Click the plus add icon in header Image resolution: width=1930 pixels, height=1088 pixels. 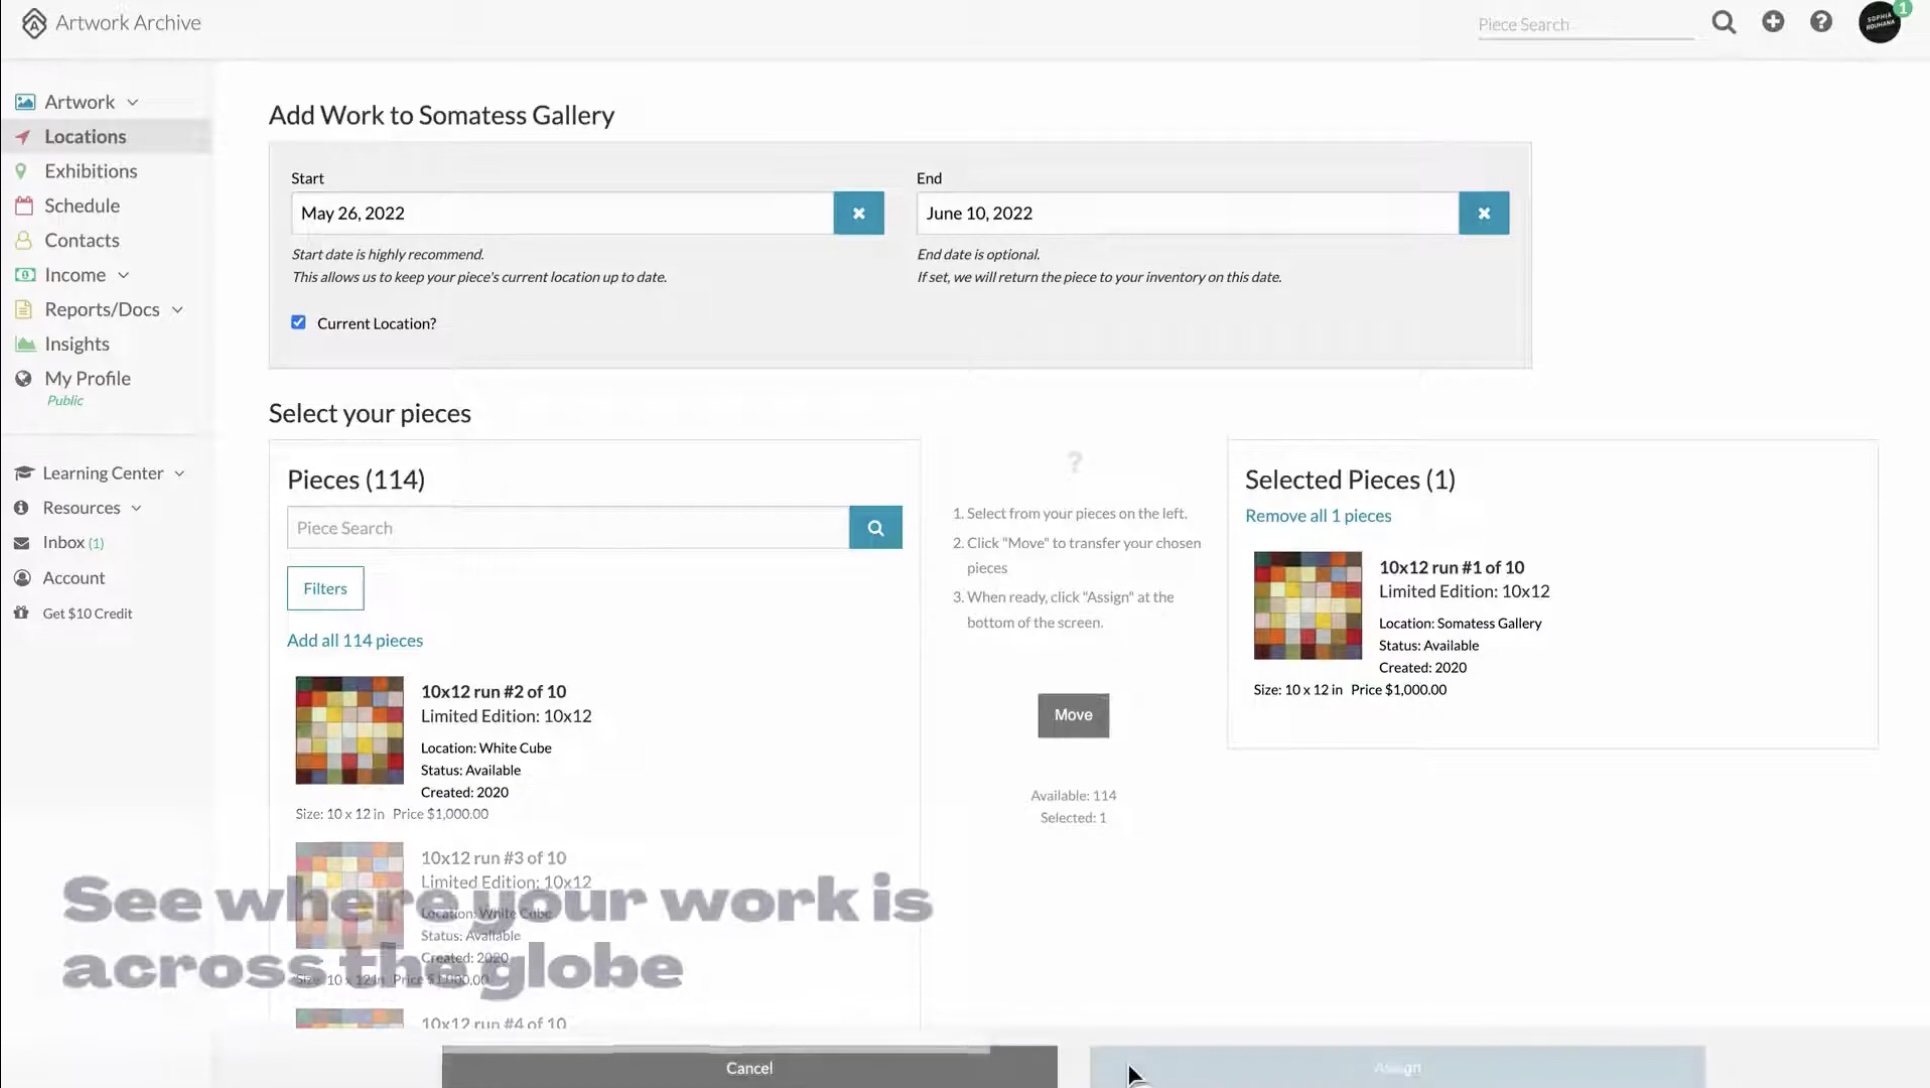coord(1773,21)
